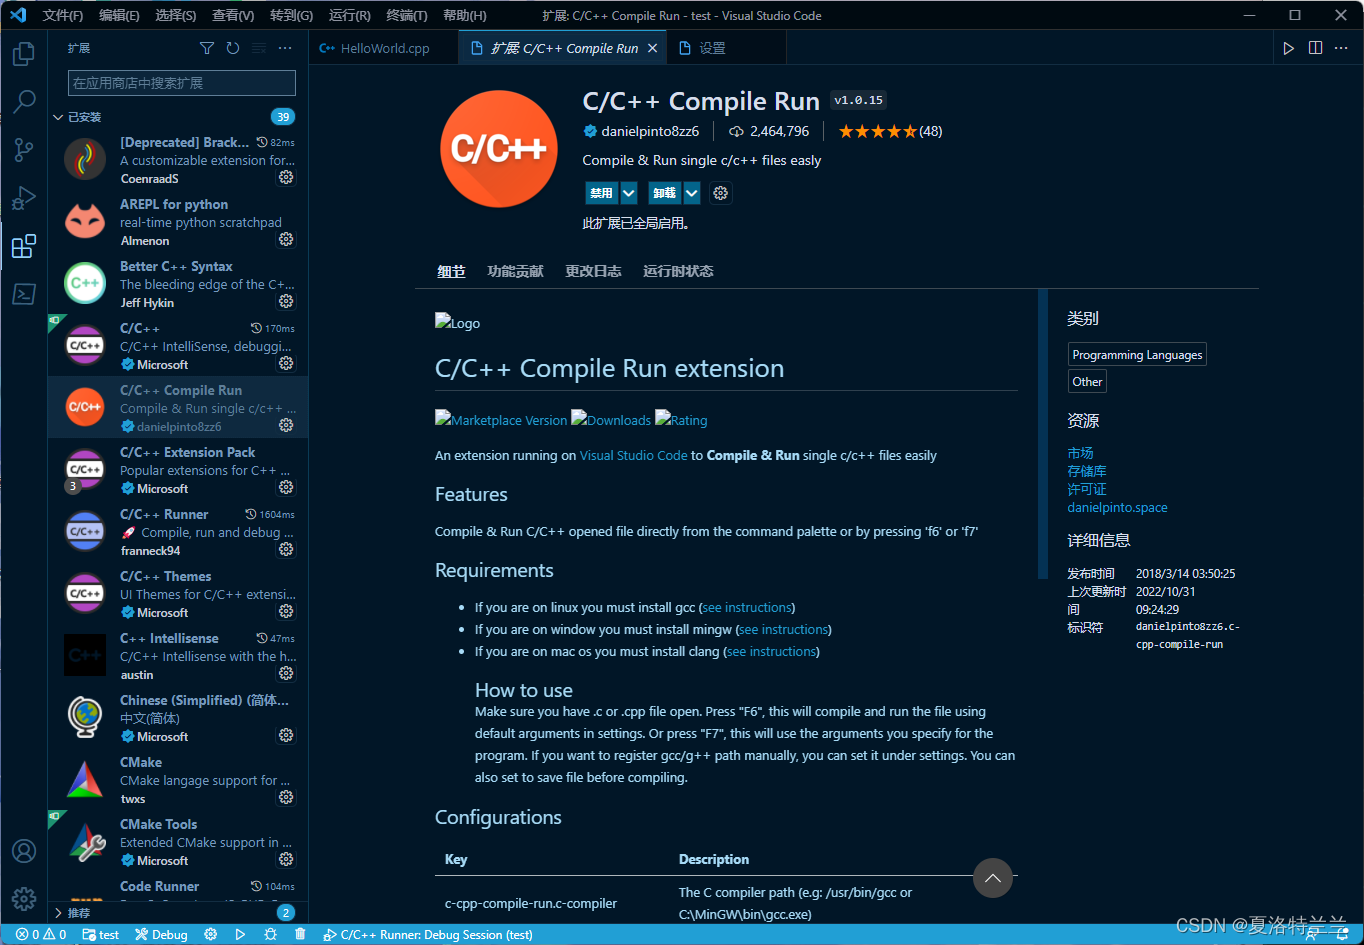The height and width of the screenshot is (945, 1364).
Task: Split the editor to the right
Action: pos(1315,48)
